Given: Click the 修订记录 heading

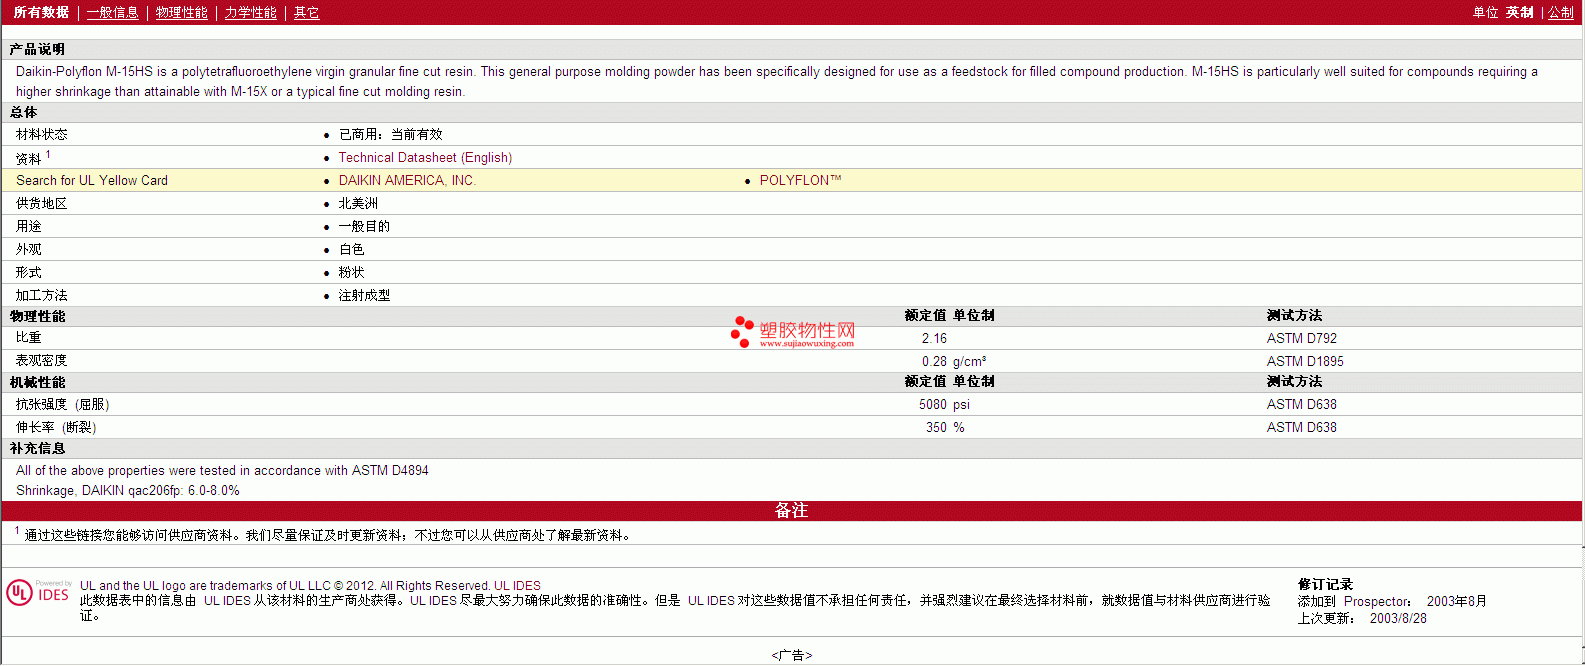Looking at the screenshot, I should pyautogui.click(x=1325, y=584).
